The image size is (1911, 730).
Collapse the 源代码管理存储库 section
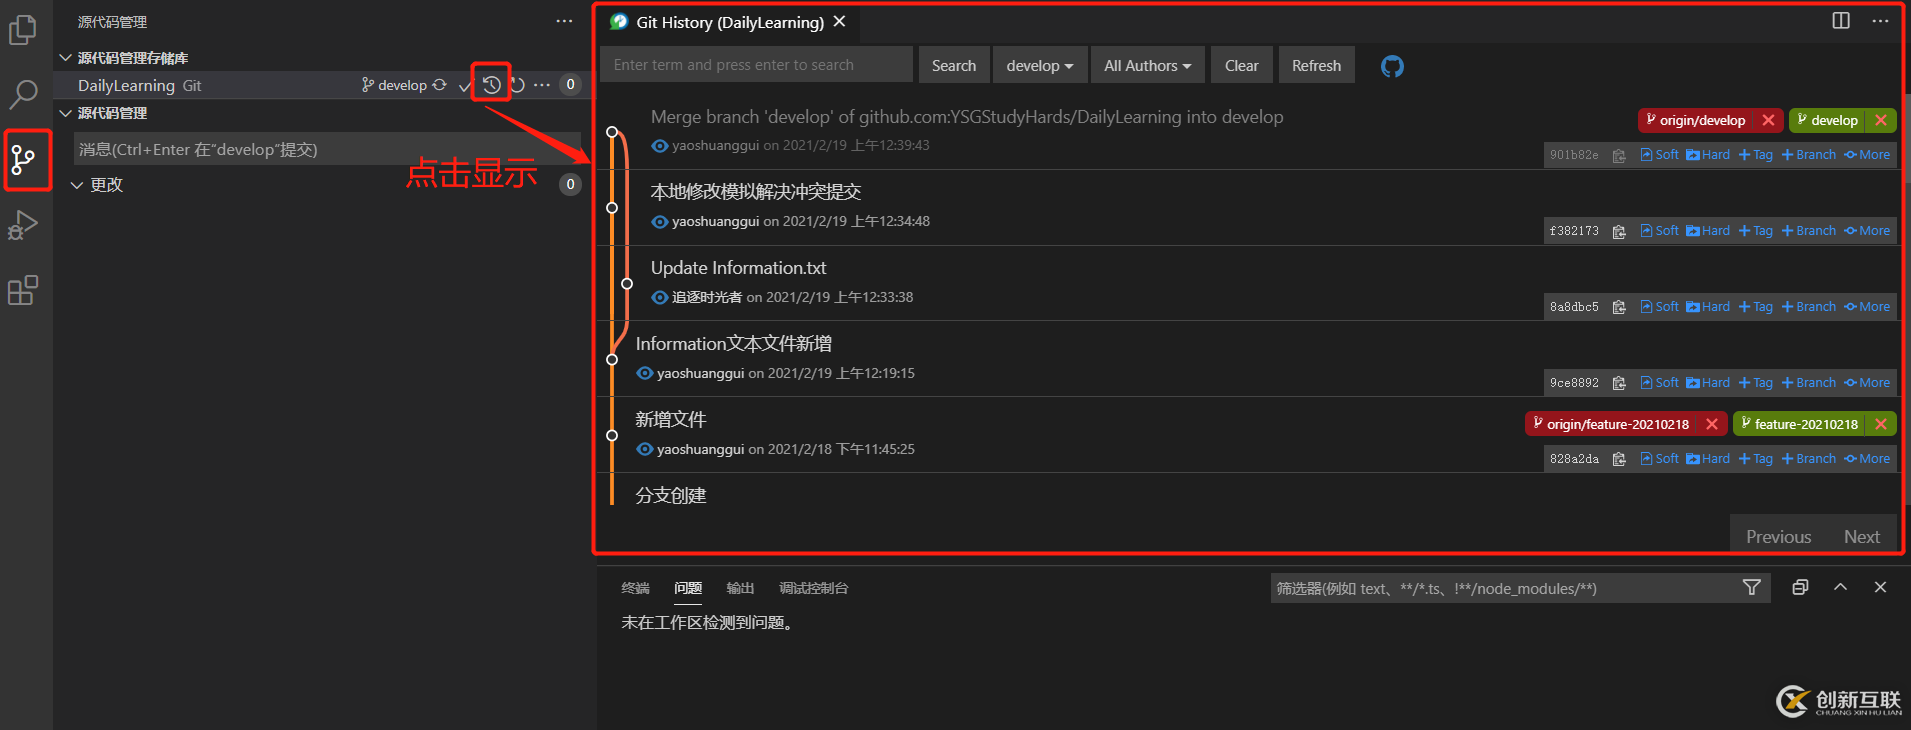[x=65, y=58]
